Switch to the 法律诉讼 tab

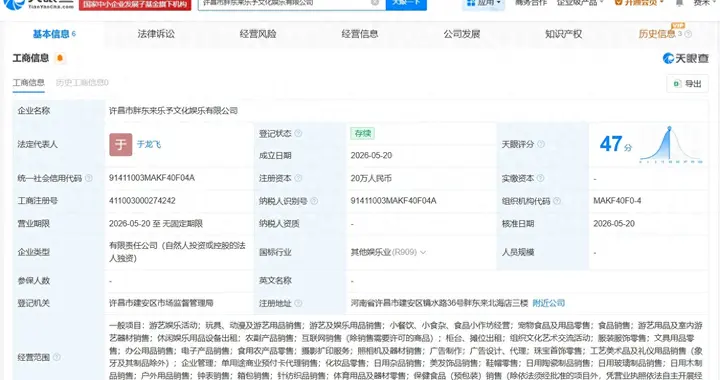pyautogui.click(x=156, y=34)
